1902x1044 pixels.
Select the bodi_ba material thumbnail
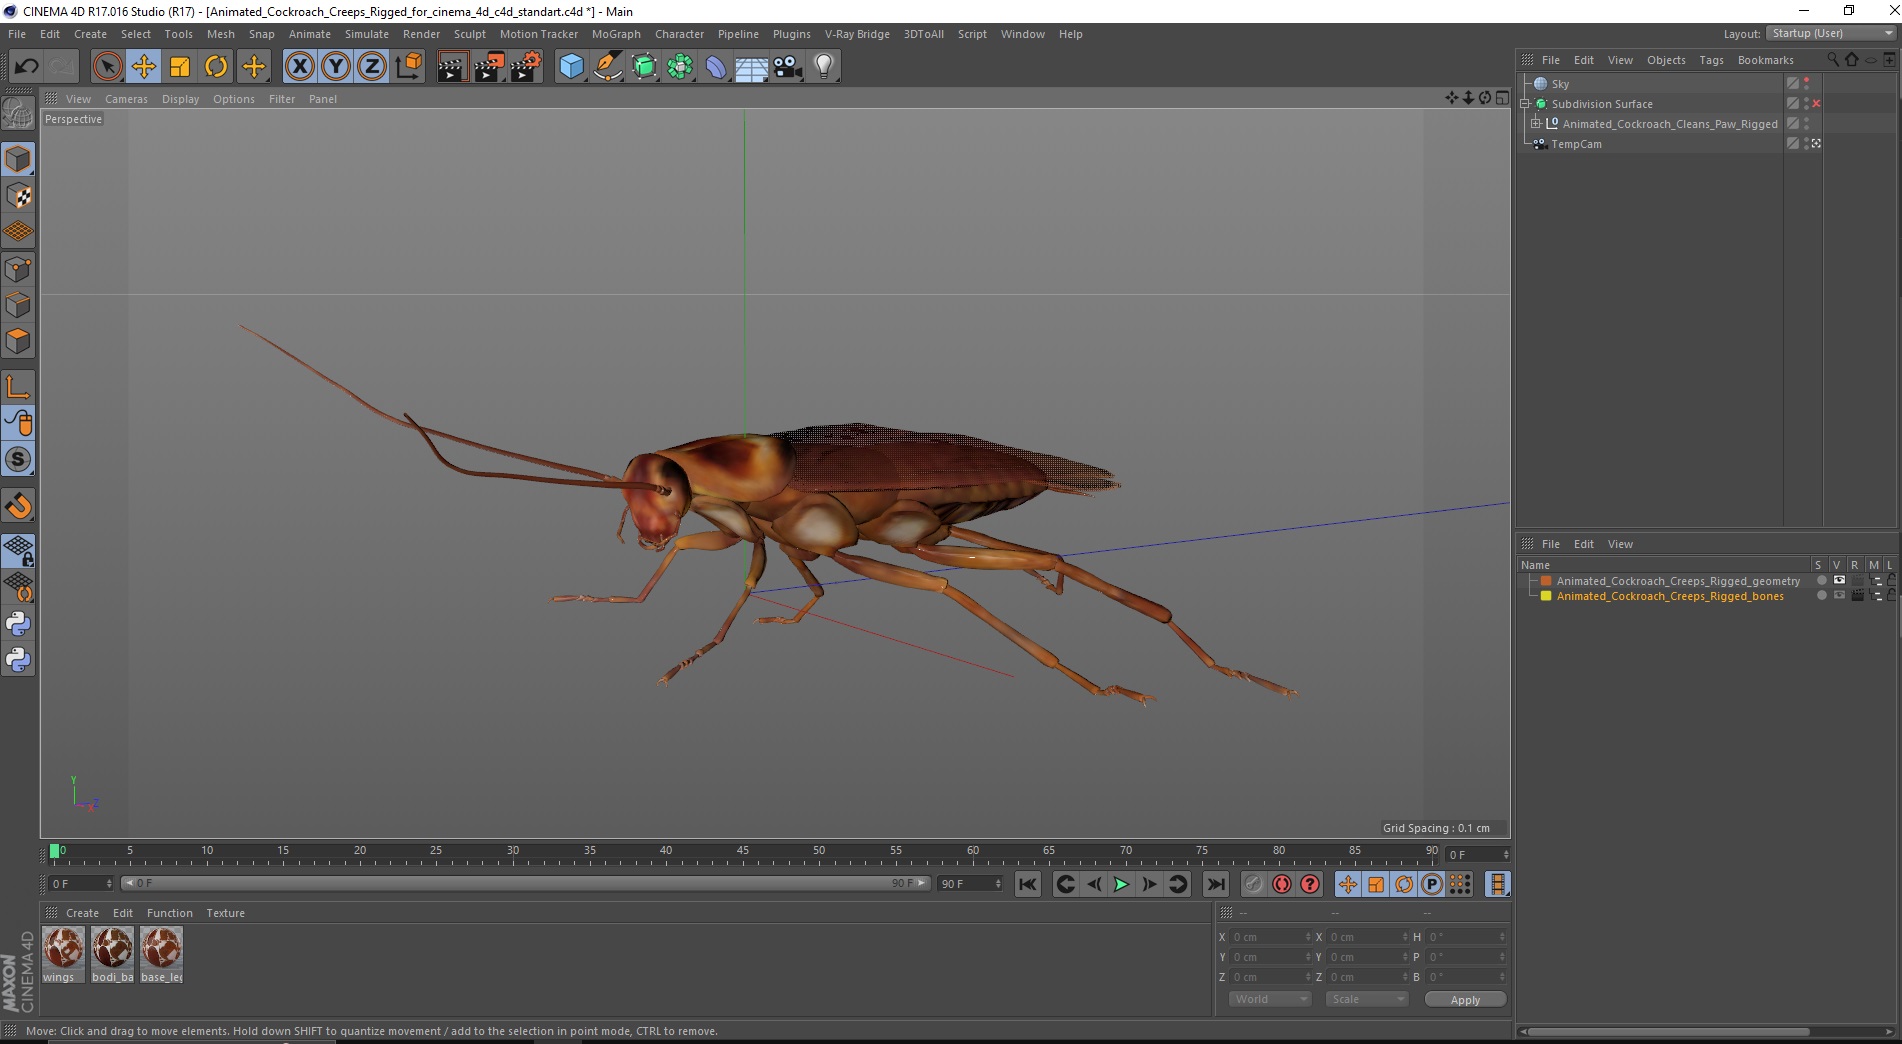[x=112, y=954]
